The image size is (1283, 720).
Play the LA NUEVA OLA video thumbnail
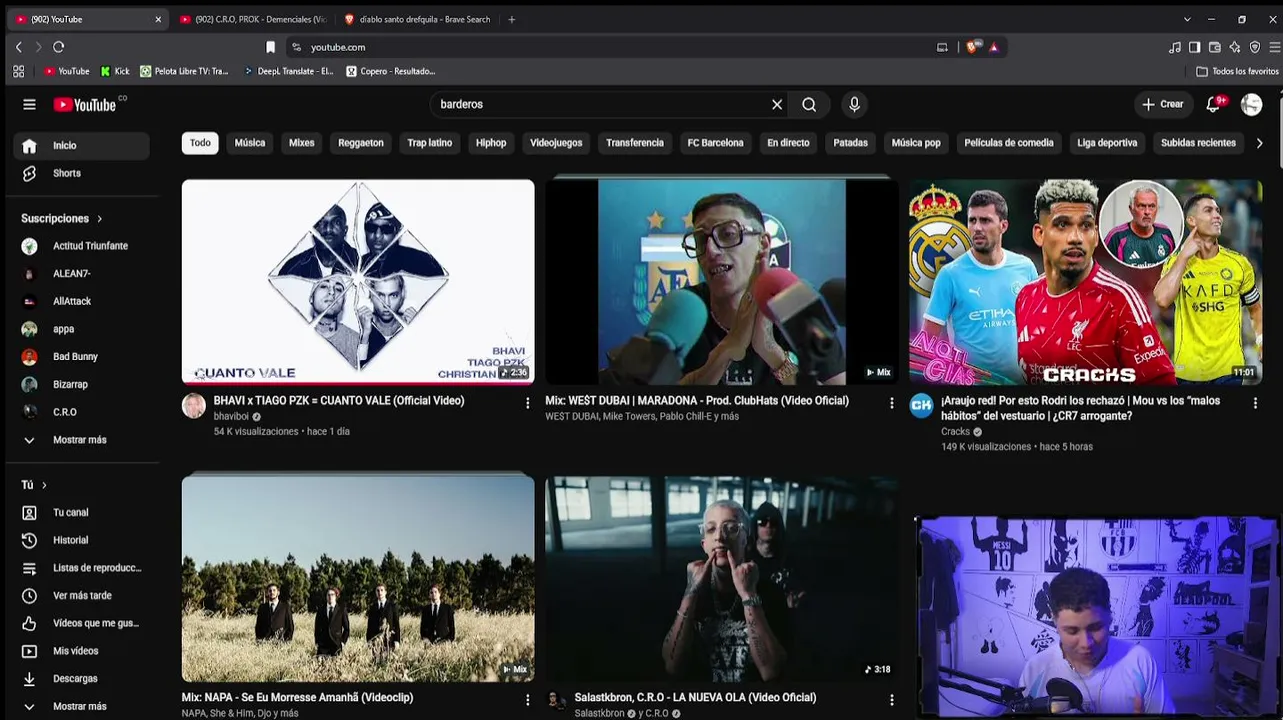(722, 579)
